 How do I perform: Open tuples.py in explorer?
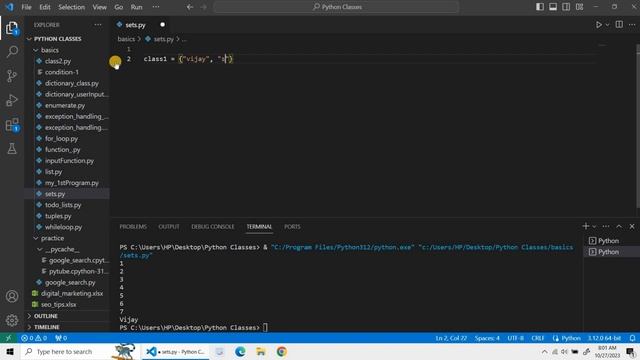58,216
